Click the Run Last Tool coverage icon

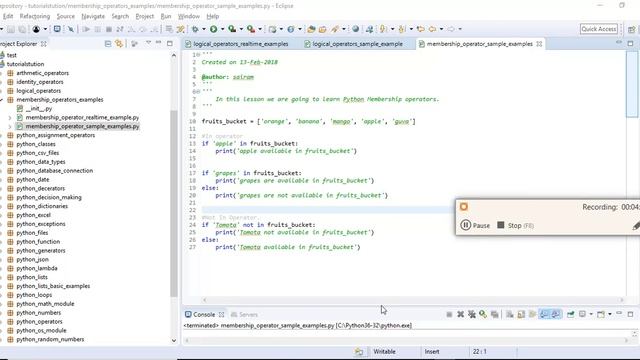[232, 29]
